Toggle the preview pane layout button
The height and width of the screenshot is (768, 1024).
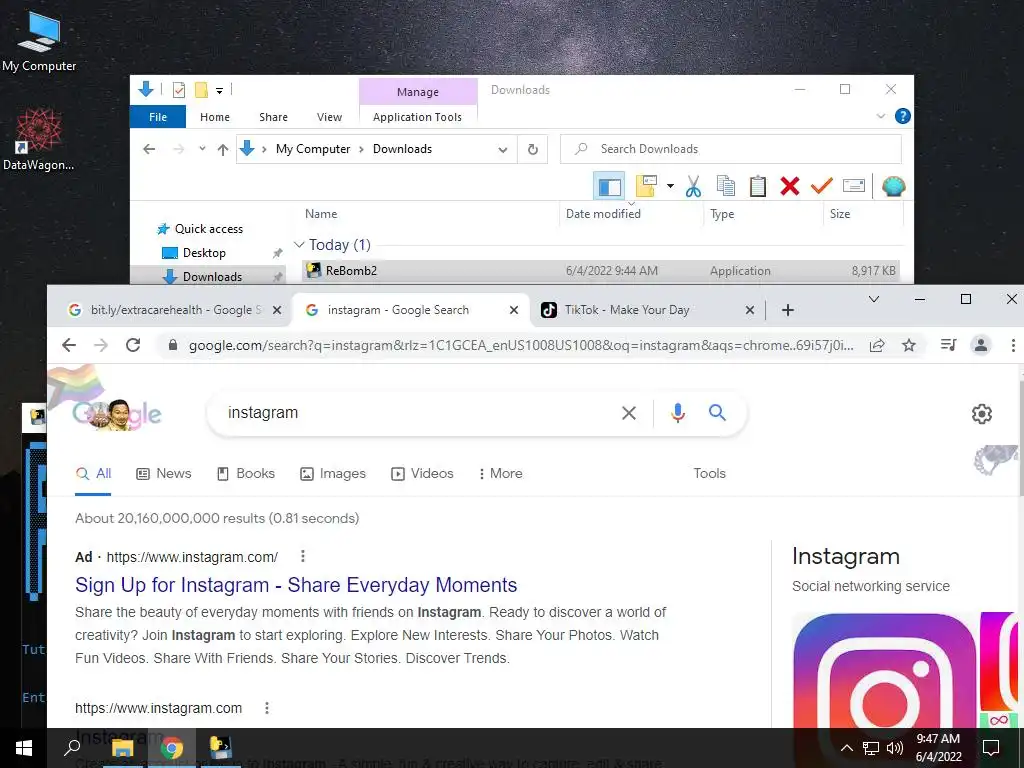click(609, 187)
